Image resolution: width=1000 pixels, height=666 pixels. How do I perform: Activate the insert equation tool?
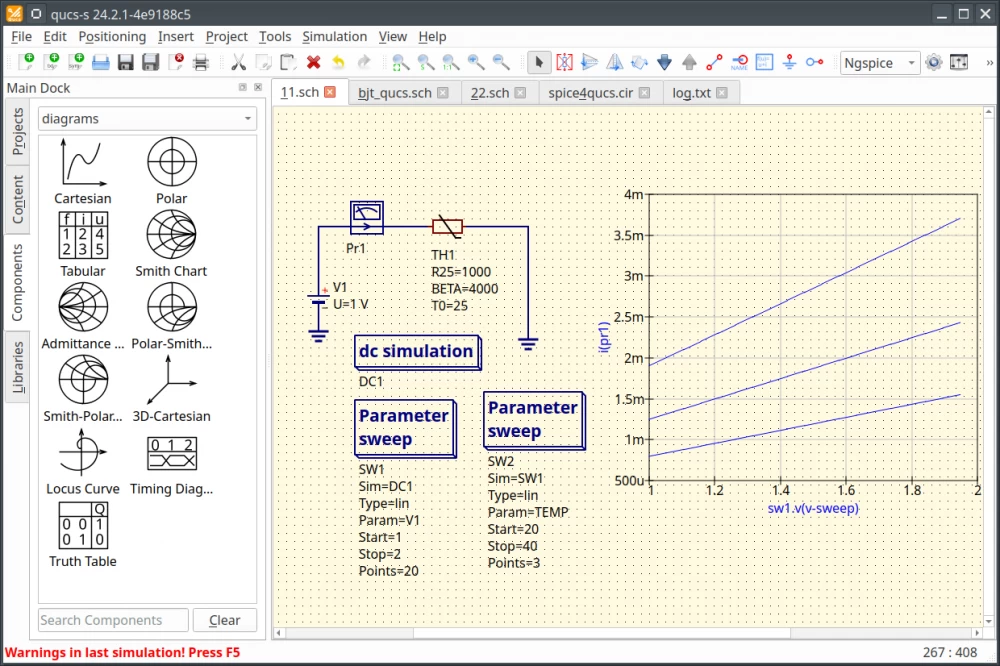click(764, 62)
